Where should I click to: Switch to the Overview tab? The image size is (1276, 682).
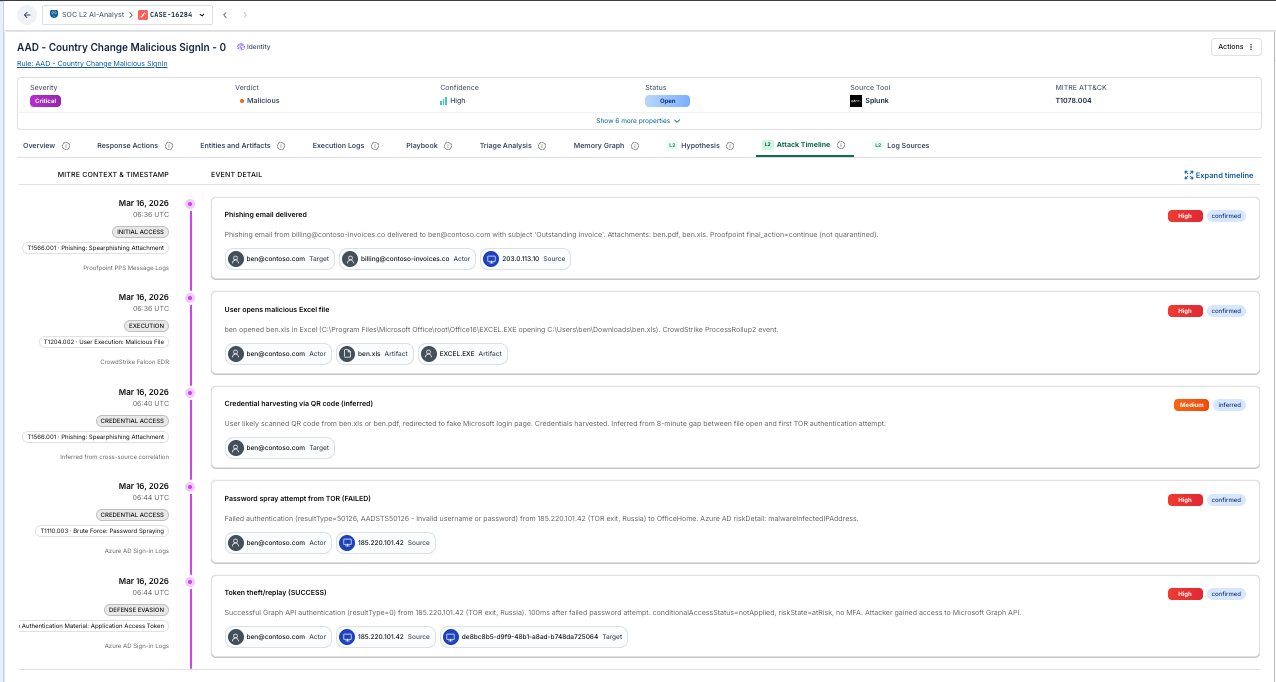pyautogui.click(x=39, y=145)
